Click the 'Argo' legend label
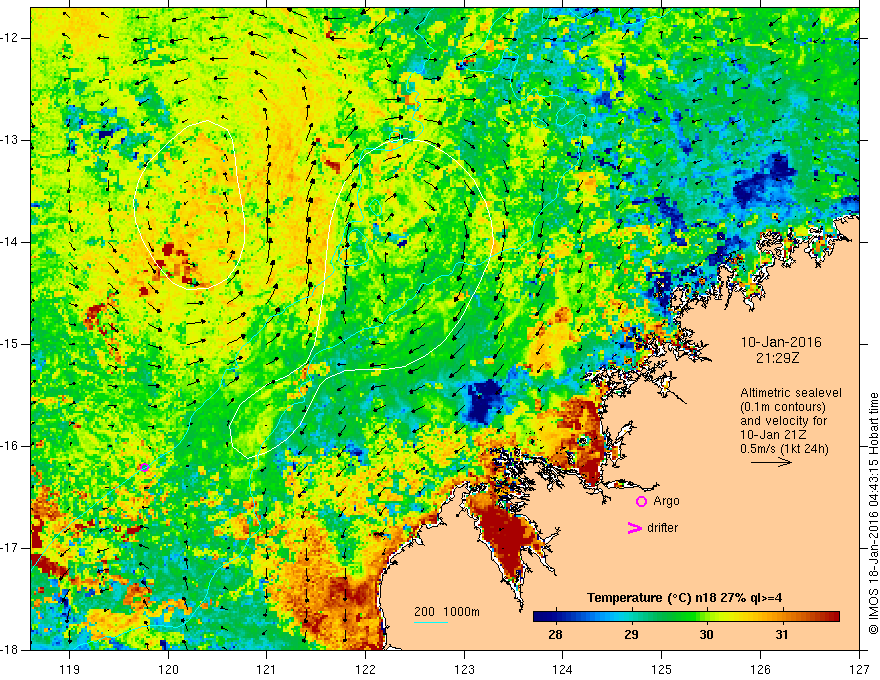This screenshot has width=880, height=680. [x=666, y=501]
